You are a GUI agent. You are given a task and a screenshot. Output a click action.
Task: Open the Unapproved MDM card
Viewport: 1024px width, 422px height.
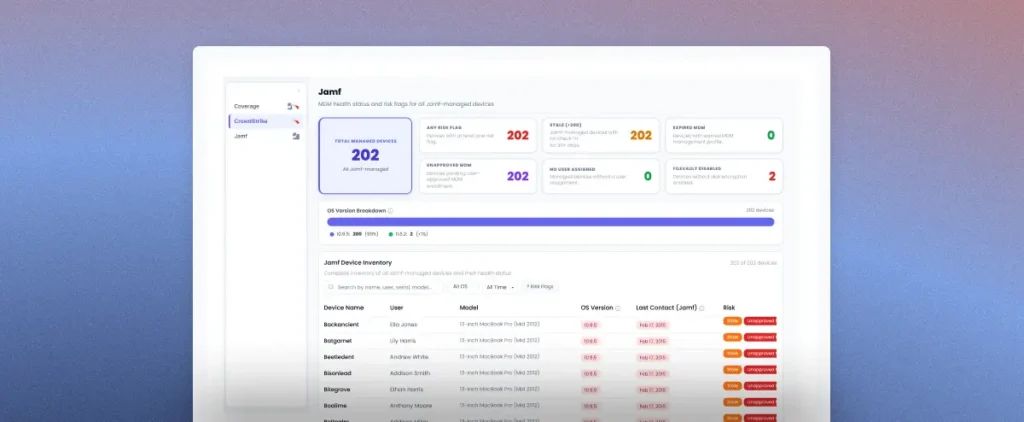(478, 176)
